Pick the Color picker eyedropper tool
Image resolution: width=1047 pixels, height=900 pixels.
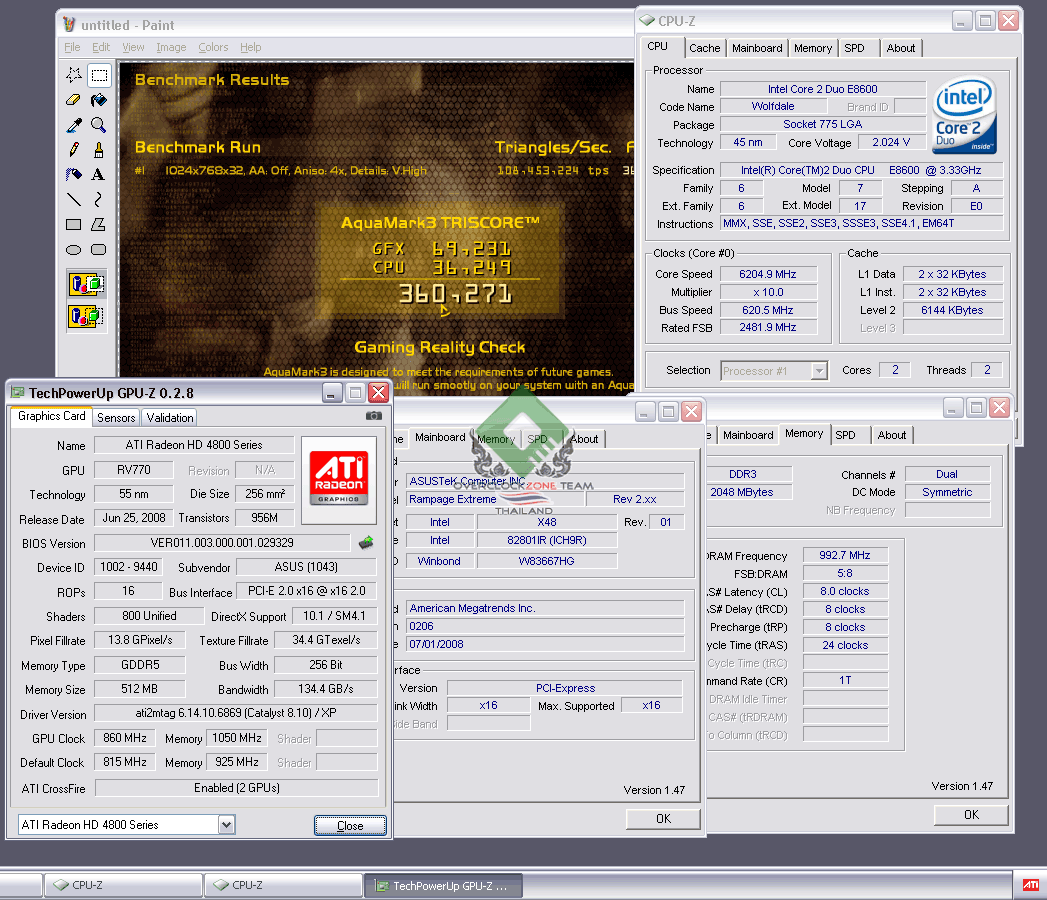coord(74,125)
